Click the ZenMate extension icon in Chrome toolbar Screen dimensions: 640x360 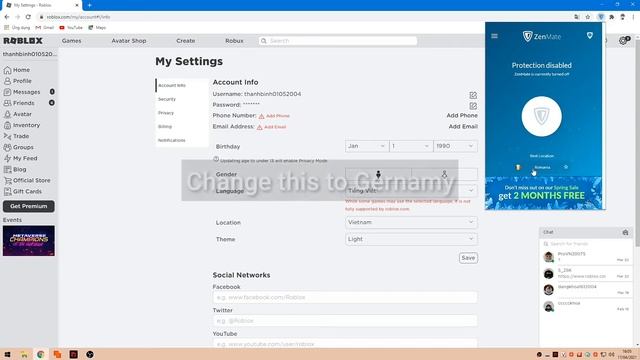(601, 17)
